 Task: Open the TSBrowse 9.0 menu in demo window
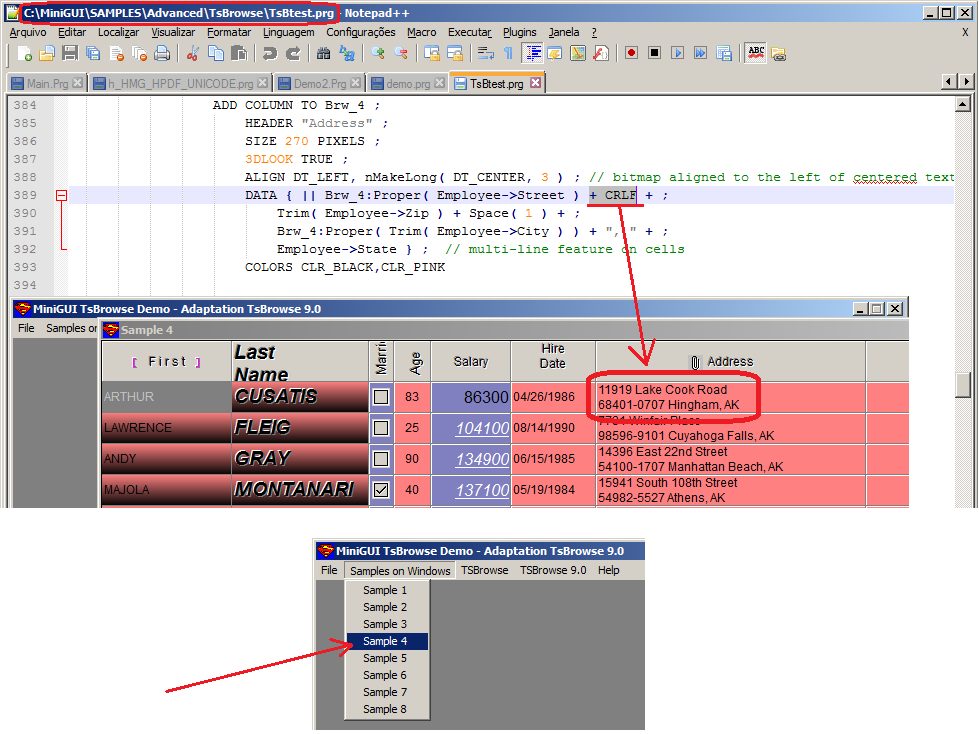pyautogui.click(x=553, y=570)
